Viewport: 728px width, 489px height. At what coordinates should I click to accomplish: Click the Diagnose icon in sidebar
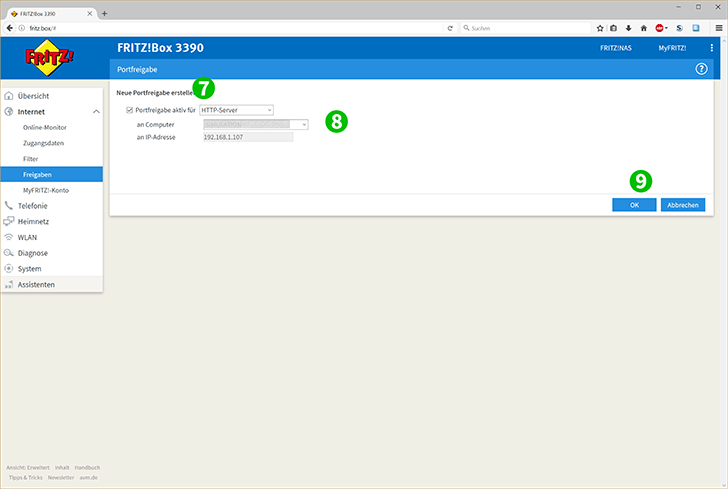(x=8, y=253)
